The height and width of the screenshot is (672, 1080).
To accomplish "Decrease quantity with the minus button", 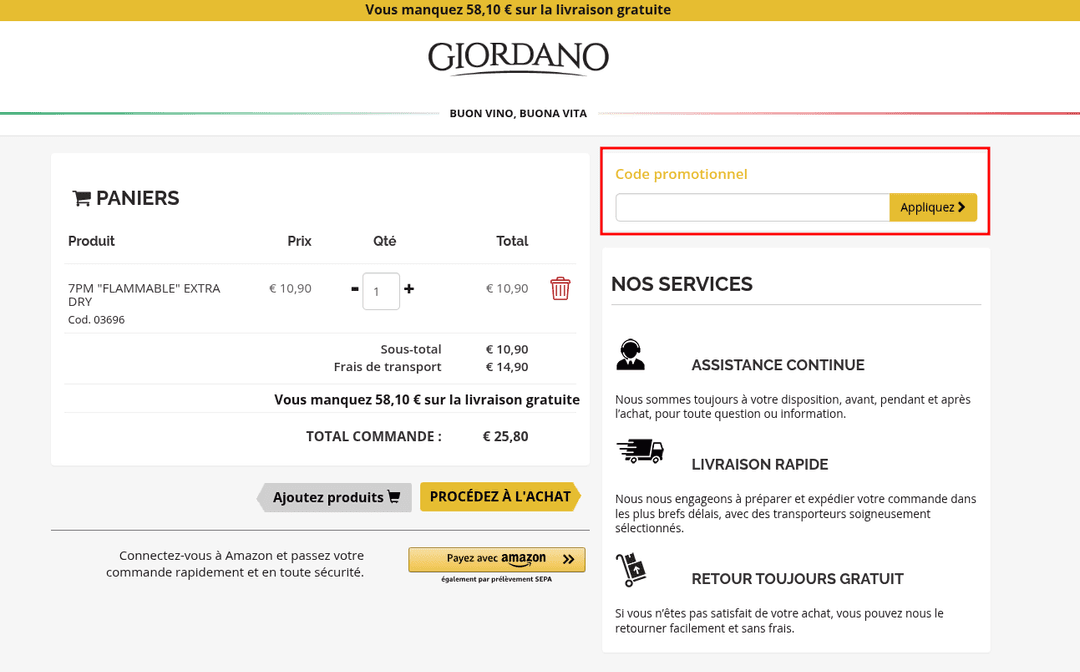I will coord(355,289).
